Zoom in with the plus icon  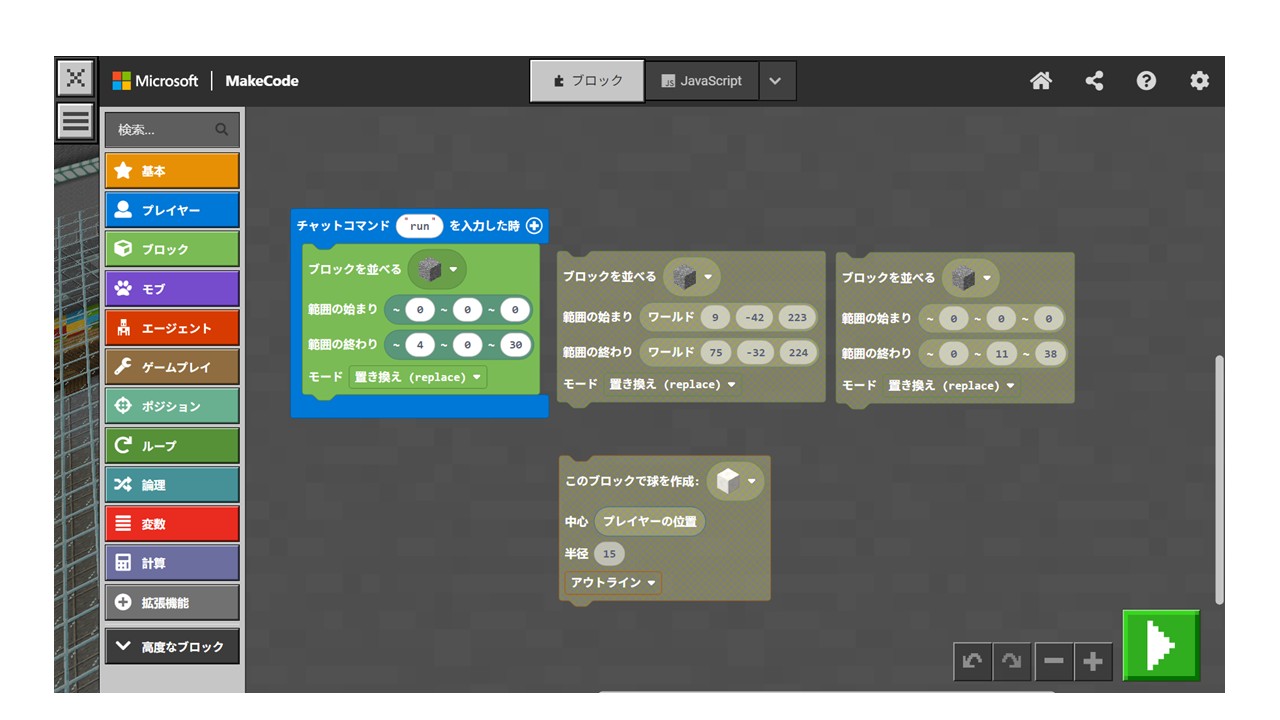click(1093, 662)
